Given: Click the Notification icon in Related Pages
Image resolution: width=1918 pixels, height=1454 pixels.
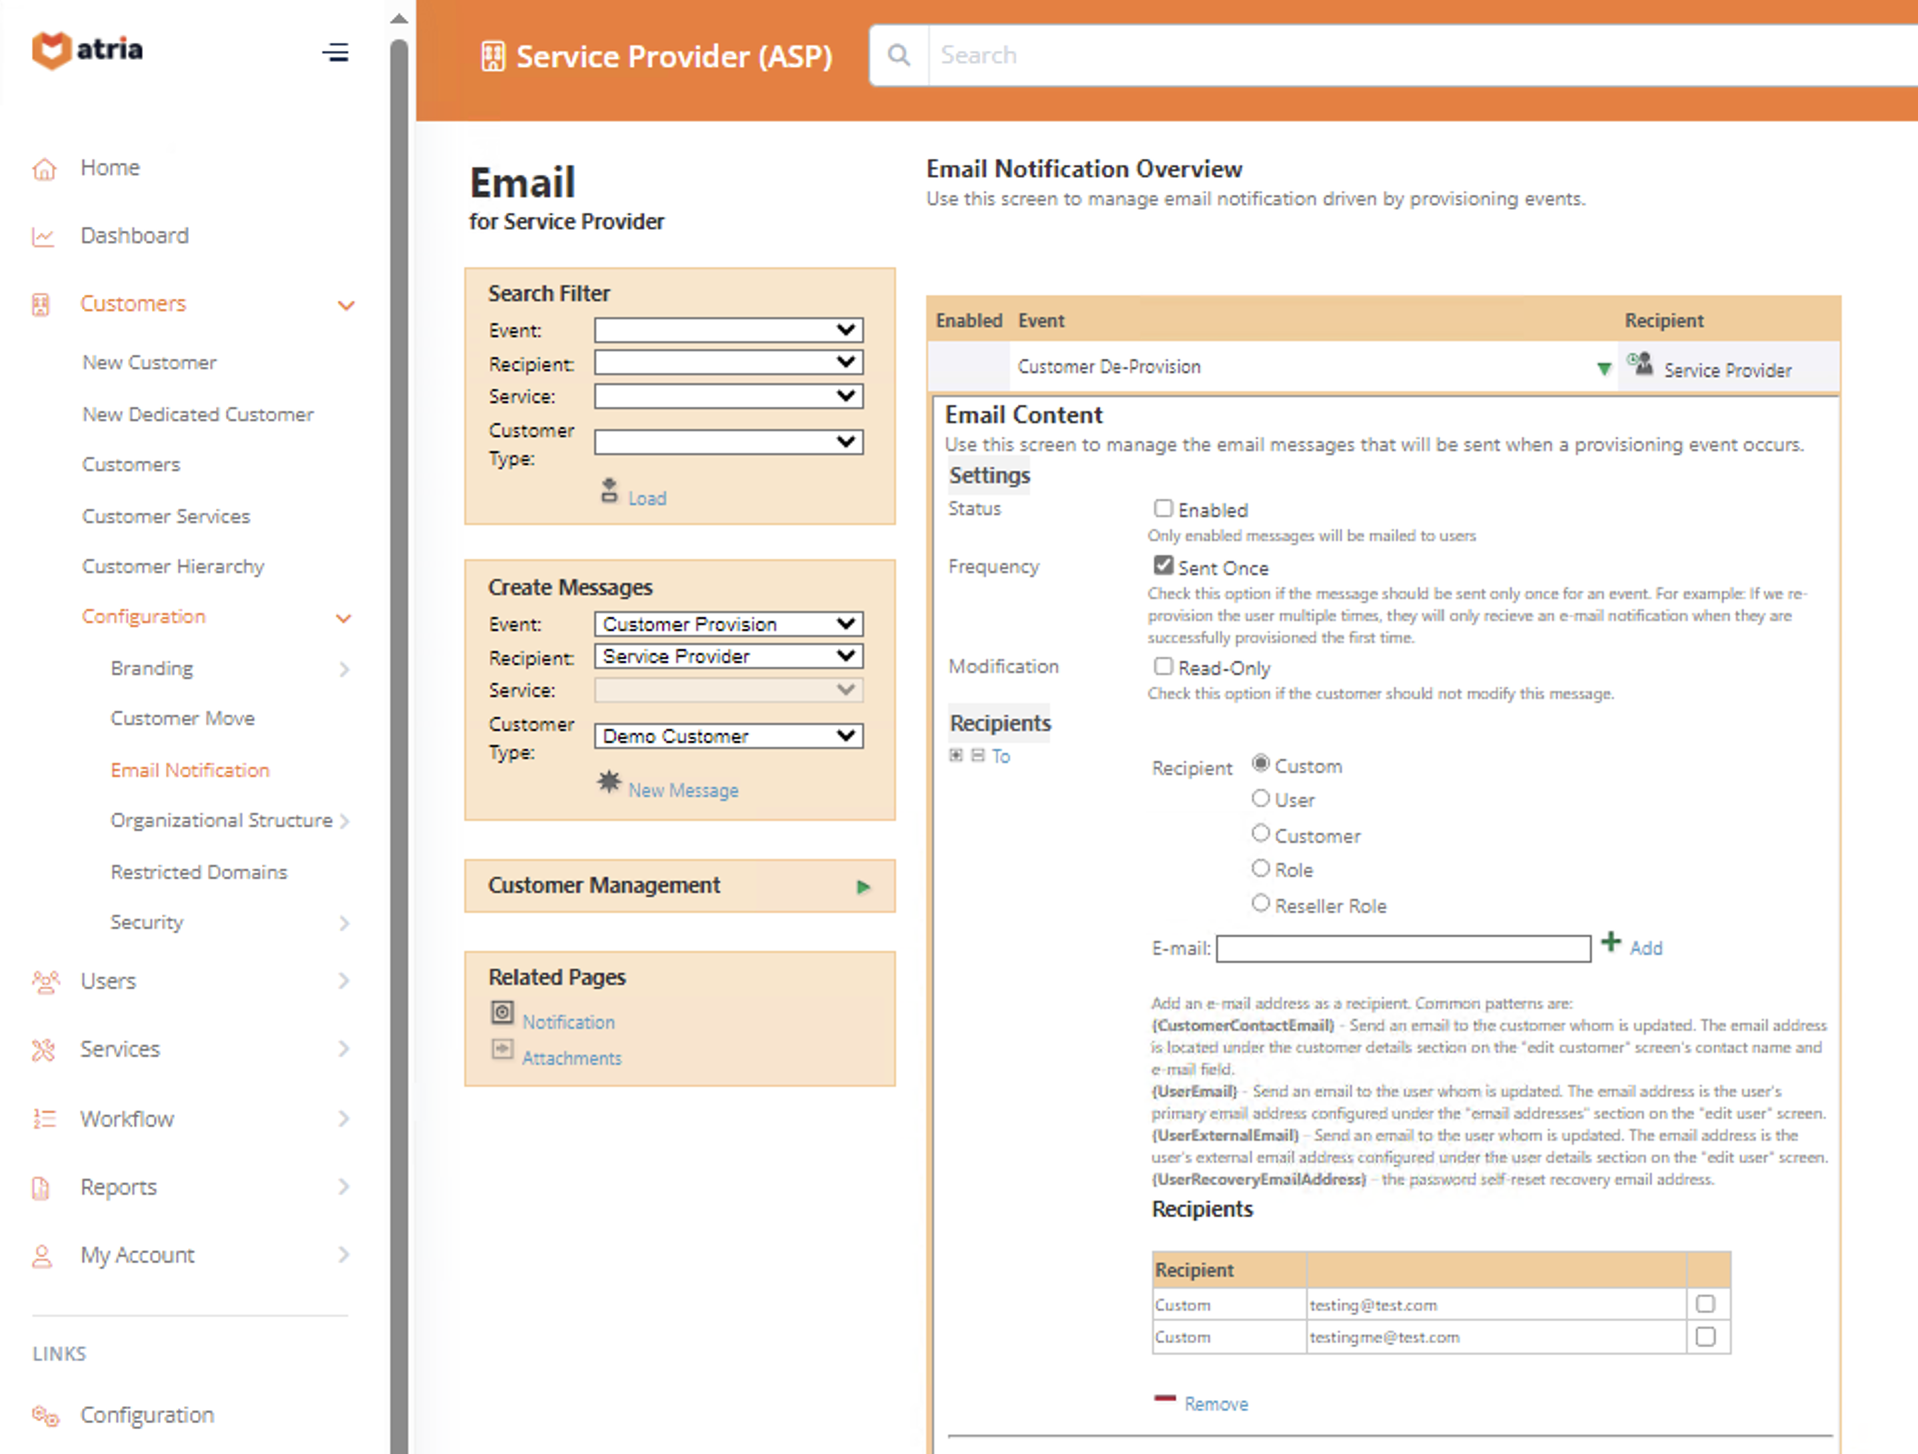Looking at the screenshot, I should [502, 1013].
